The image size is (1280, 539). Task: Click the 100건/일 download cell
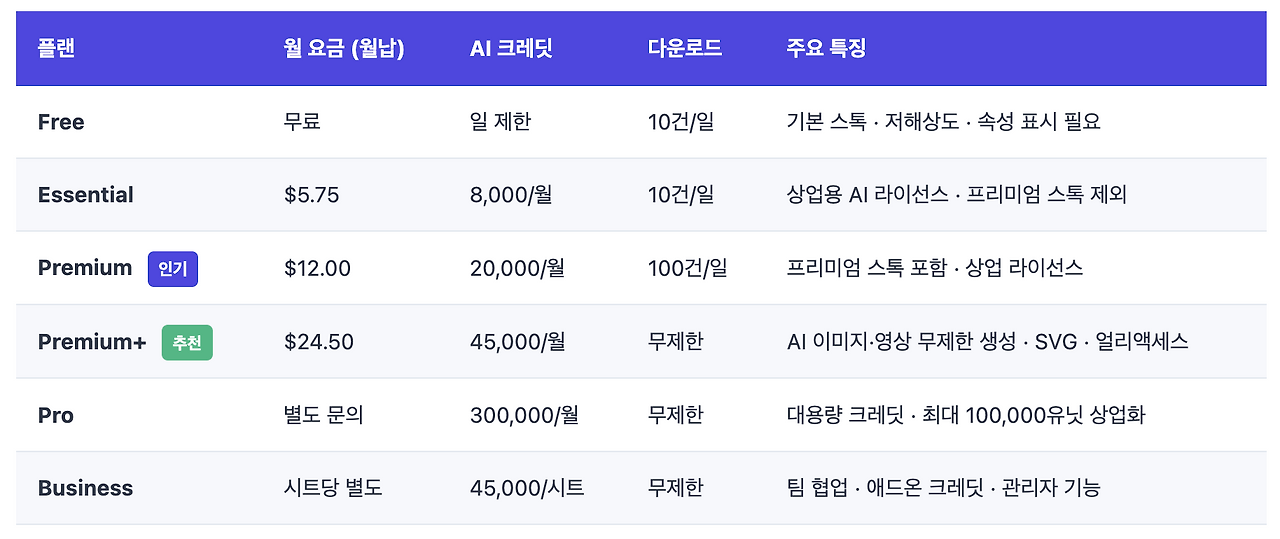tap(688, 268)
